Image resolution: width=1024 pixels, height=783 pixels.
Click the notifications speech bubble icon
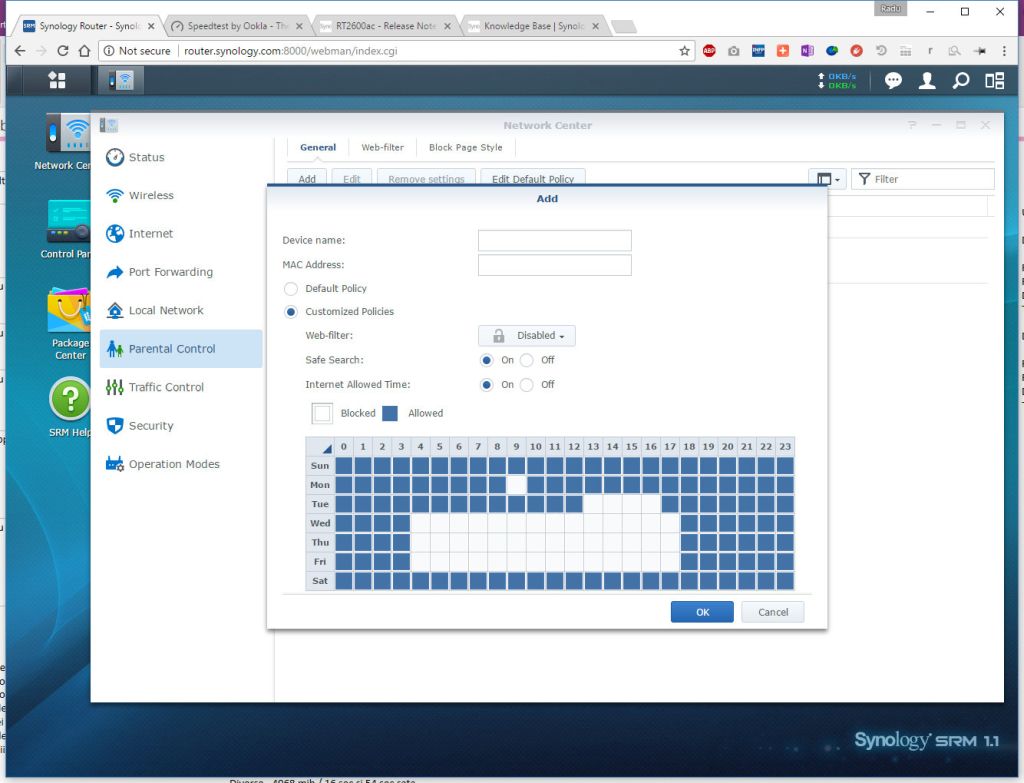[x=893, y=81]
